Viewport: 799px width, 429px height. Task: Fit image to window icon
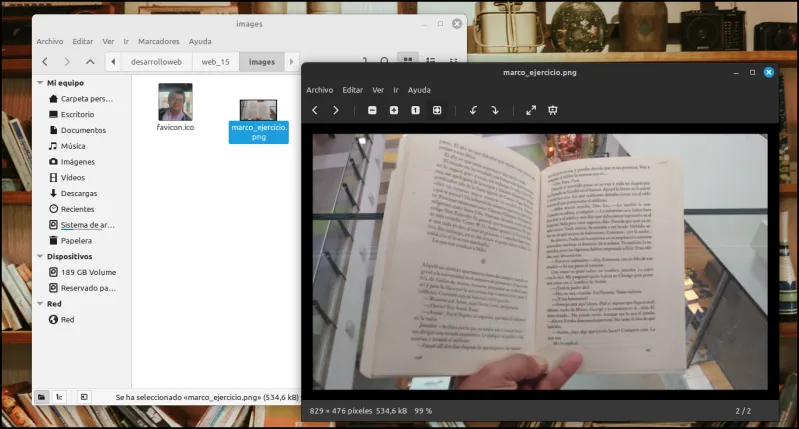pos(437,110)
